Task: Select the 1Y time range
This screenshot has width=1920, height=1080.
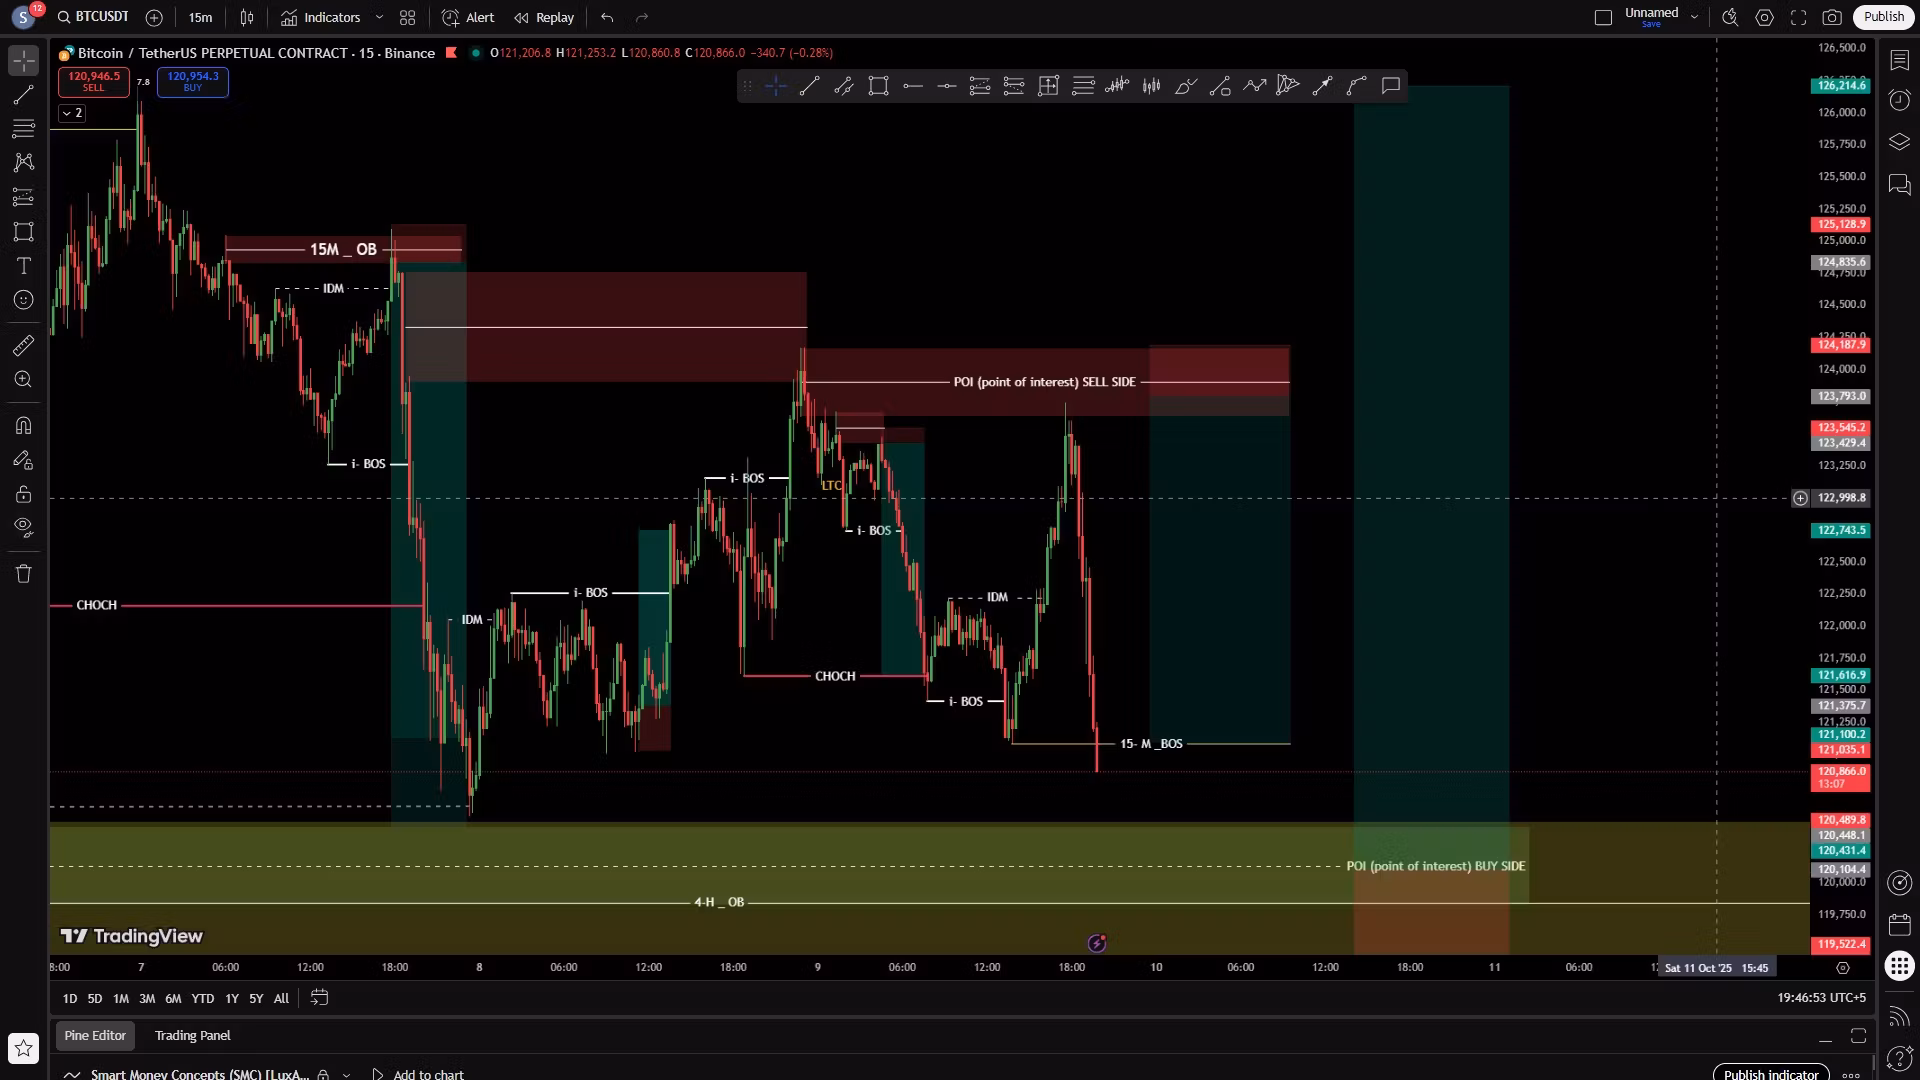Action: pyautogui.click(x=231, y=998)
